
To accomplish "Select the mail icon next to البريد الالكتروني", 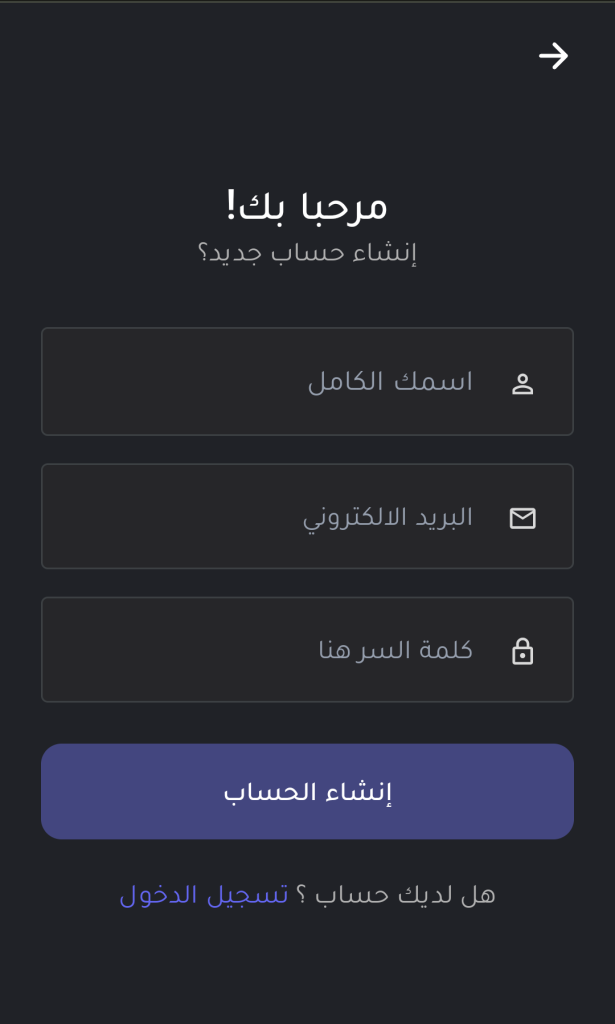I will pyautogui.click(x=522, y=517).
